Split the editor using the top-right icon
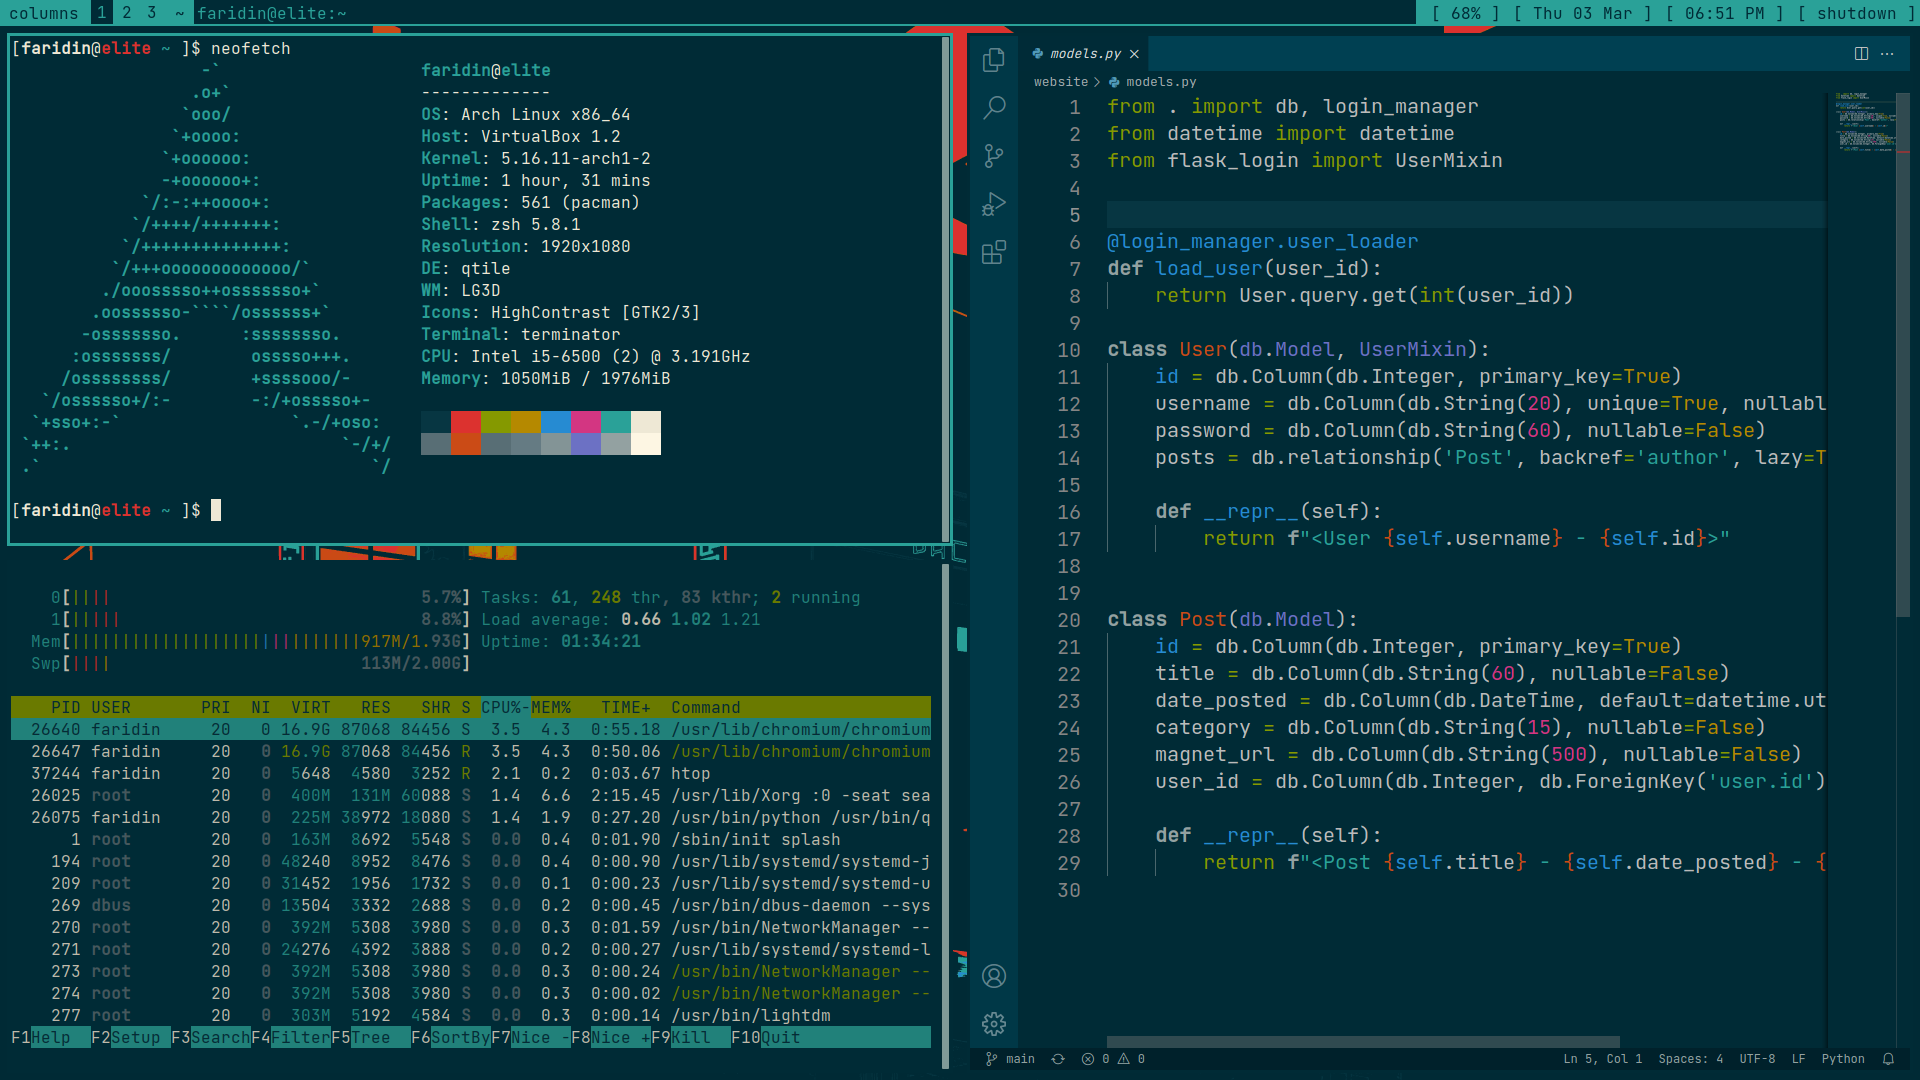Image resolution: width=1920 pixels, height=1080 pixels. [1860, 53]
